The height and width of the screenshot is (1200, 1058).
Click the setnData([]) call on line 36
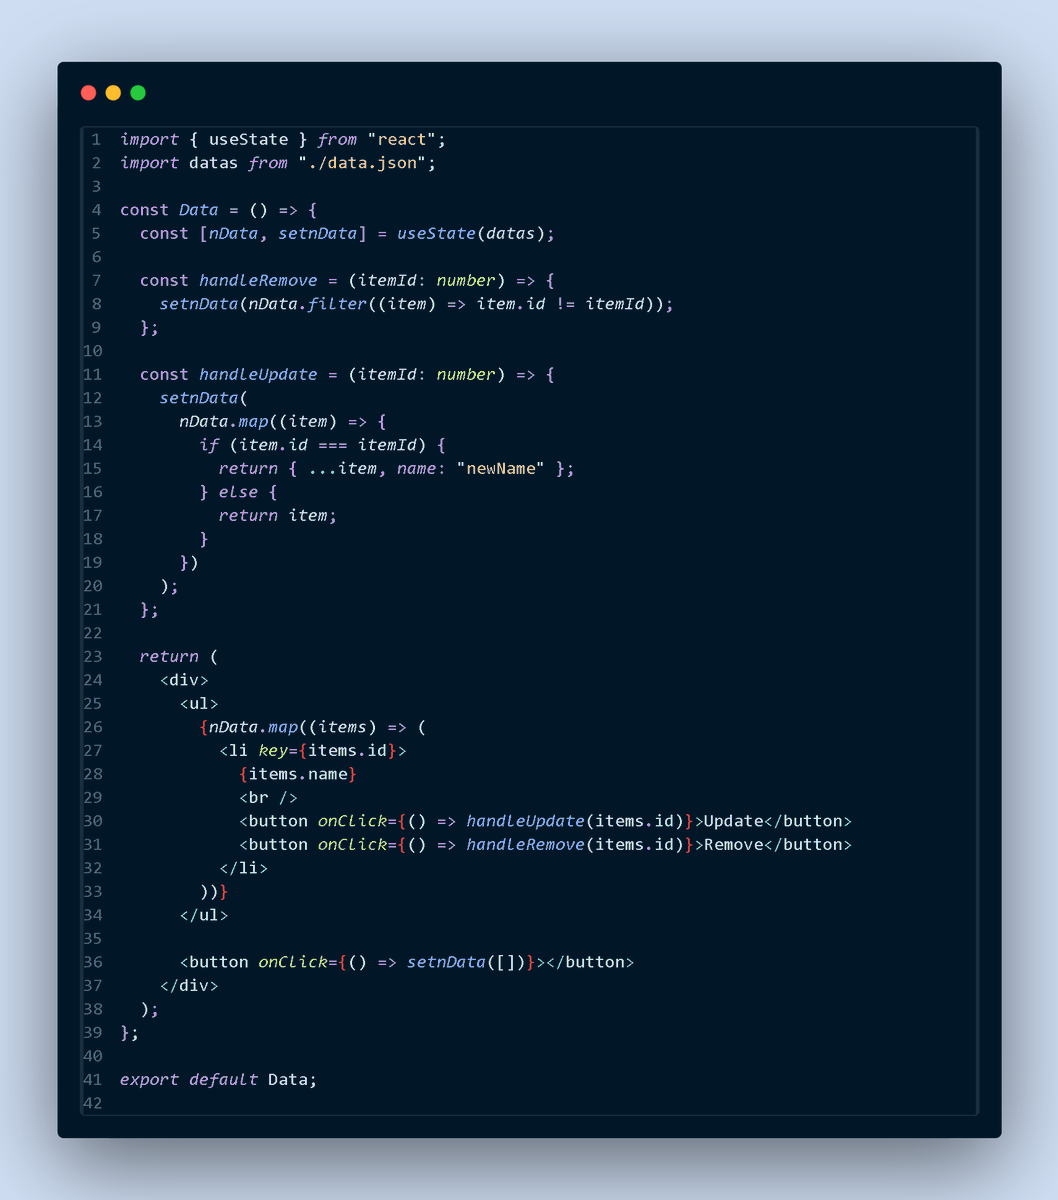point(466,962)
